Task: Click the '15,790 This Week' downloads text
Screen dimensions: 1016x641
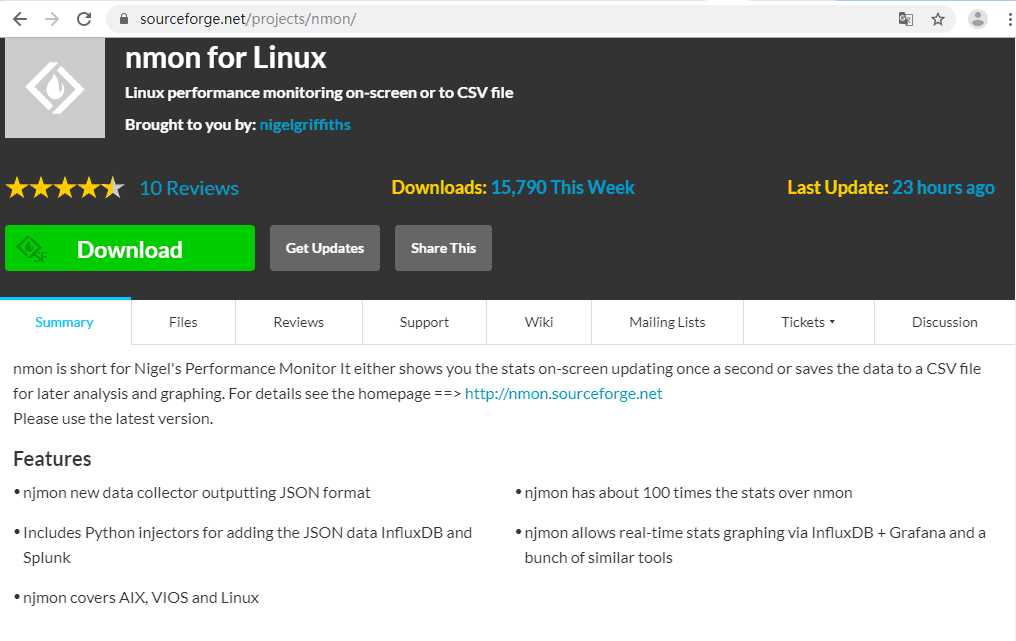Action: [x=562, y=187]
